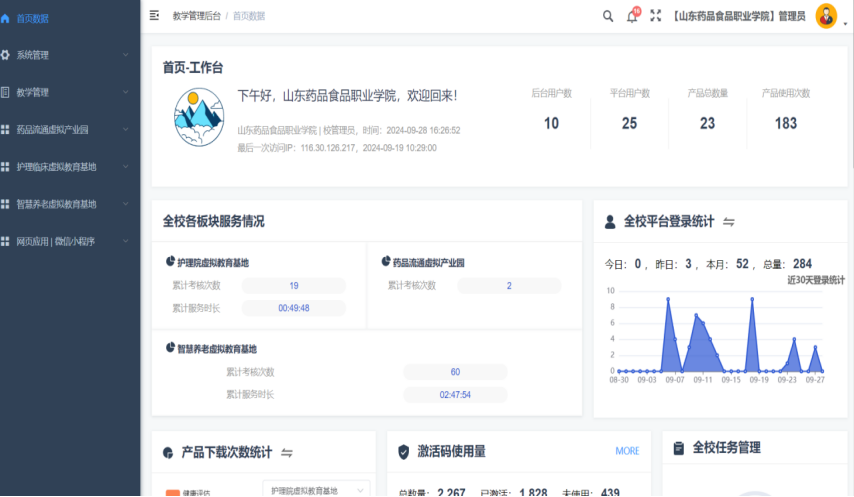Enter fullscreen using the expand icon
This screenshot has width=854, height=497.
[x=656, y=15]
